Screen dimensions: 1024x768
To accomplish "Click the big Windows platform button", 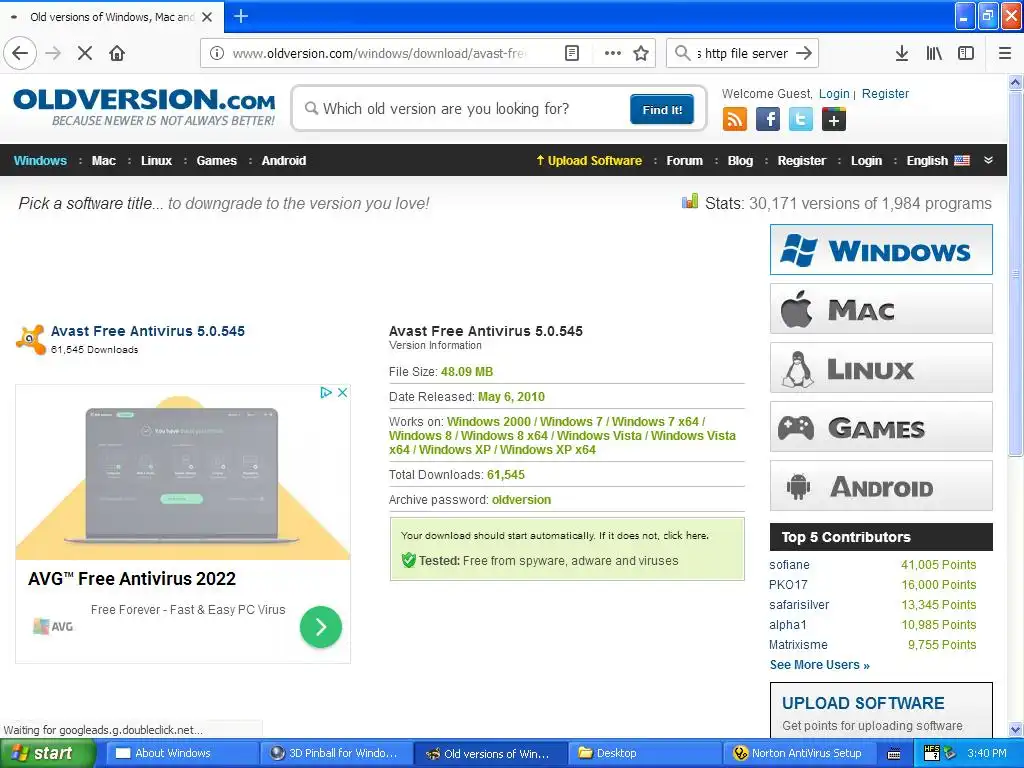I will (x=881, y=249).
